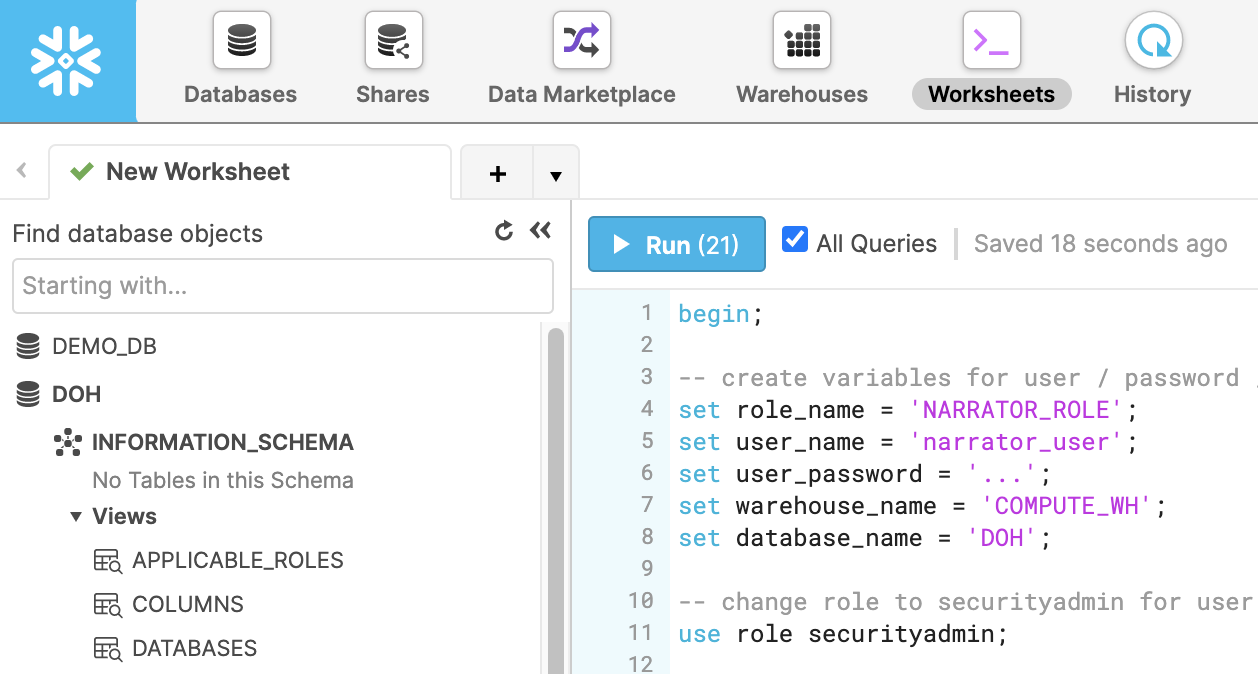
Task: Toggle the All Queries checkbox
Action: pyautogui.click(x=795, y=240)
